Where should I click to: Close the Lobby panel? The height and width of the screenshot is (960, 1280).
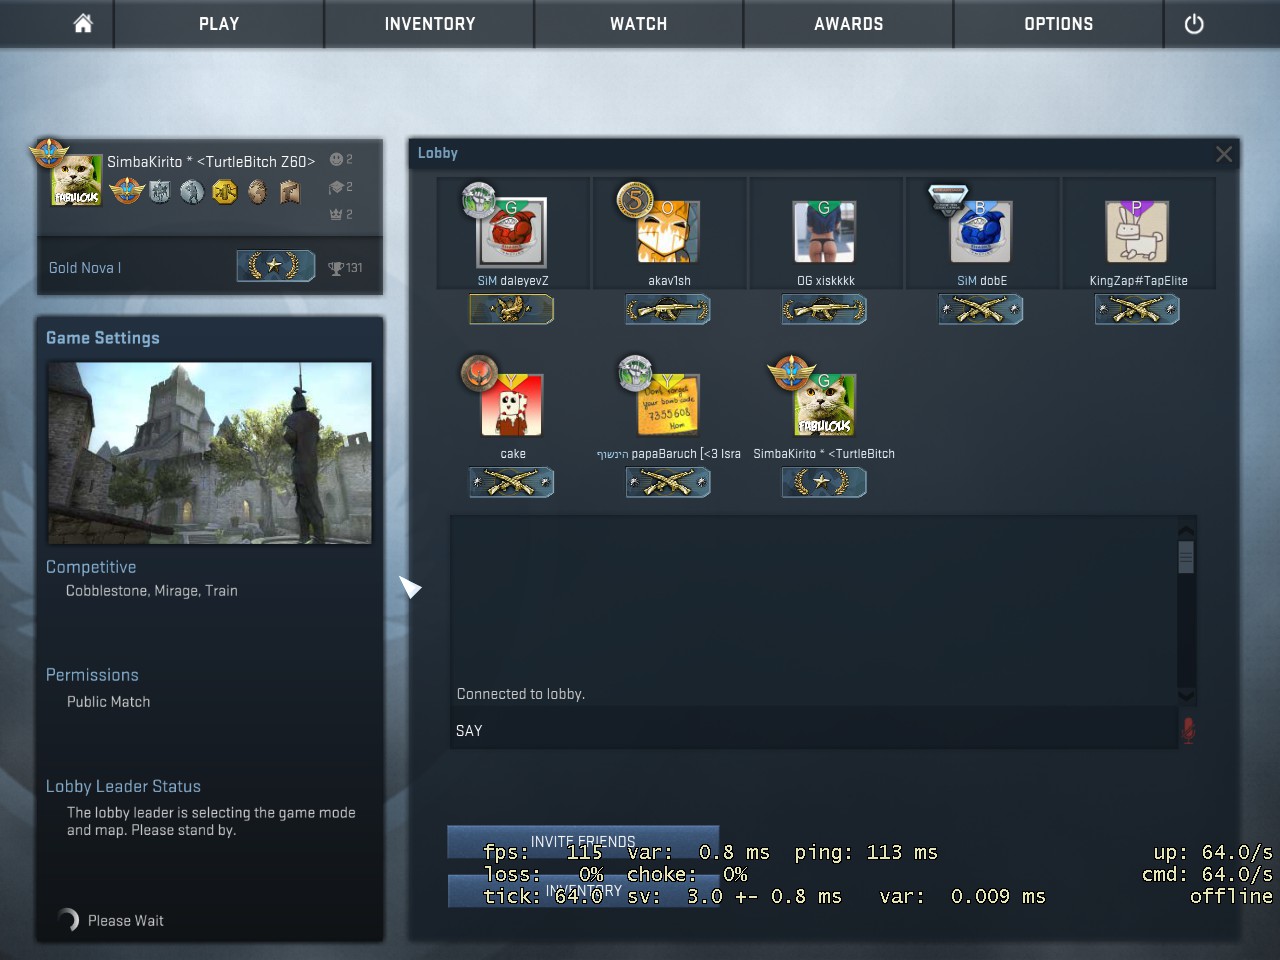click(x=1224, y=154)
